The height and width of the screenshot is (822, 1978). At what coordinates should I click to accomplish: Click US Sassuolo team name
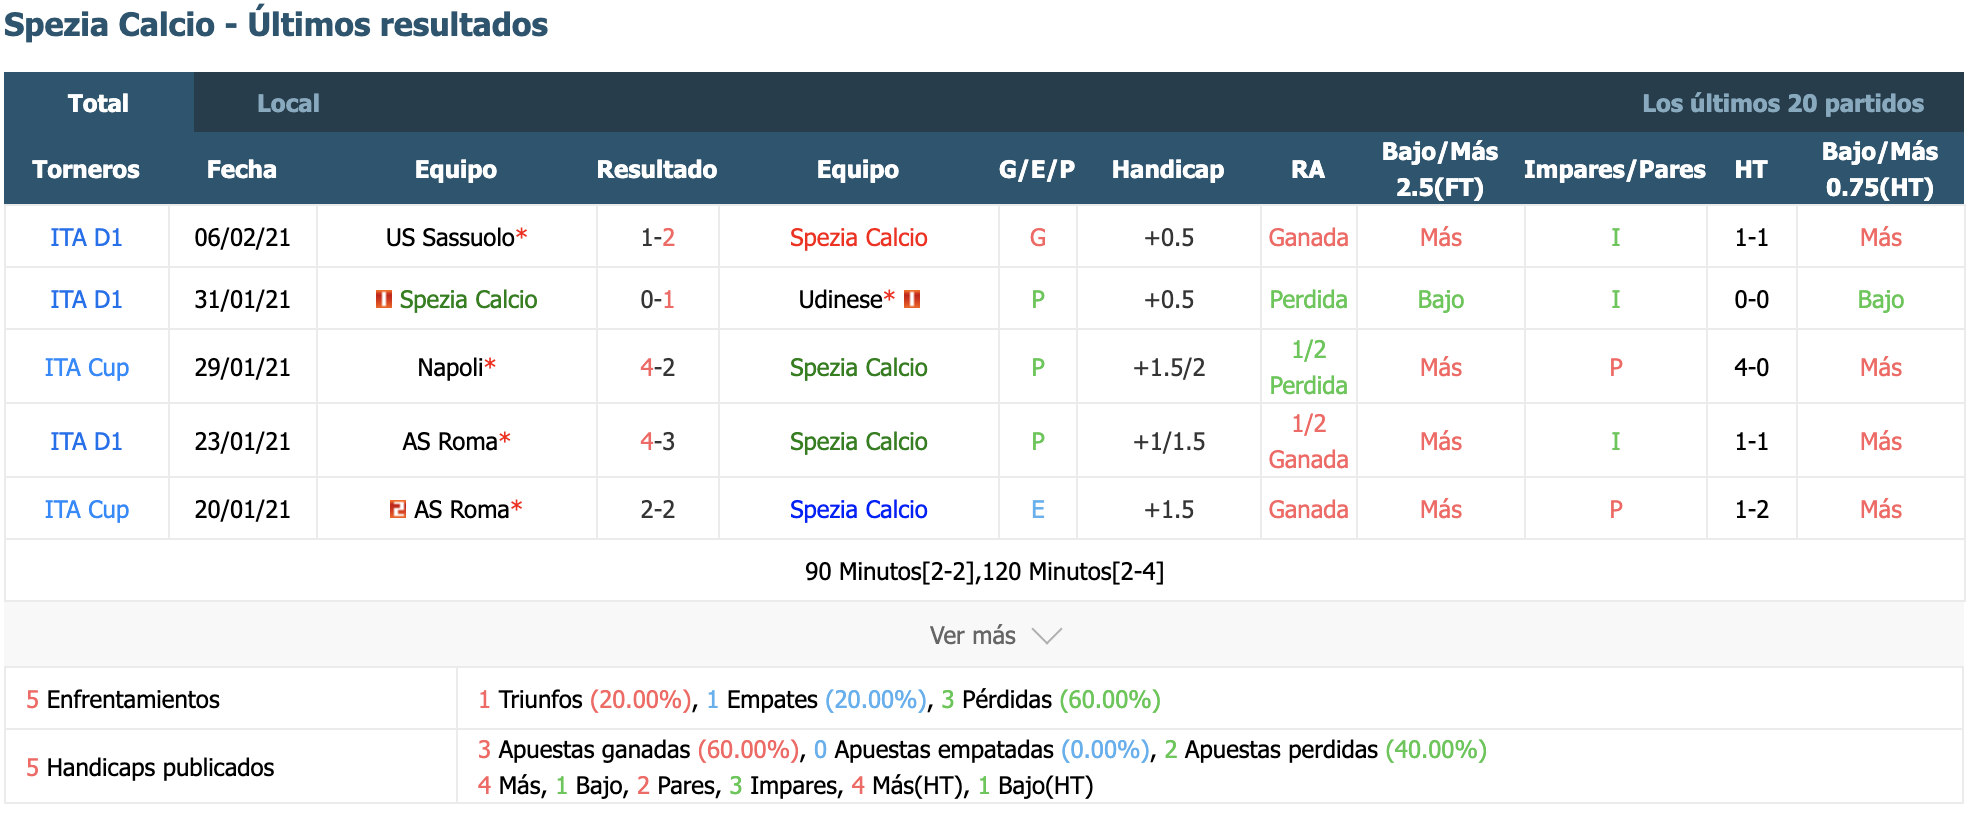450,237
